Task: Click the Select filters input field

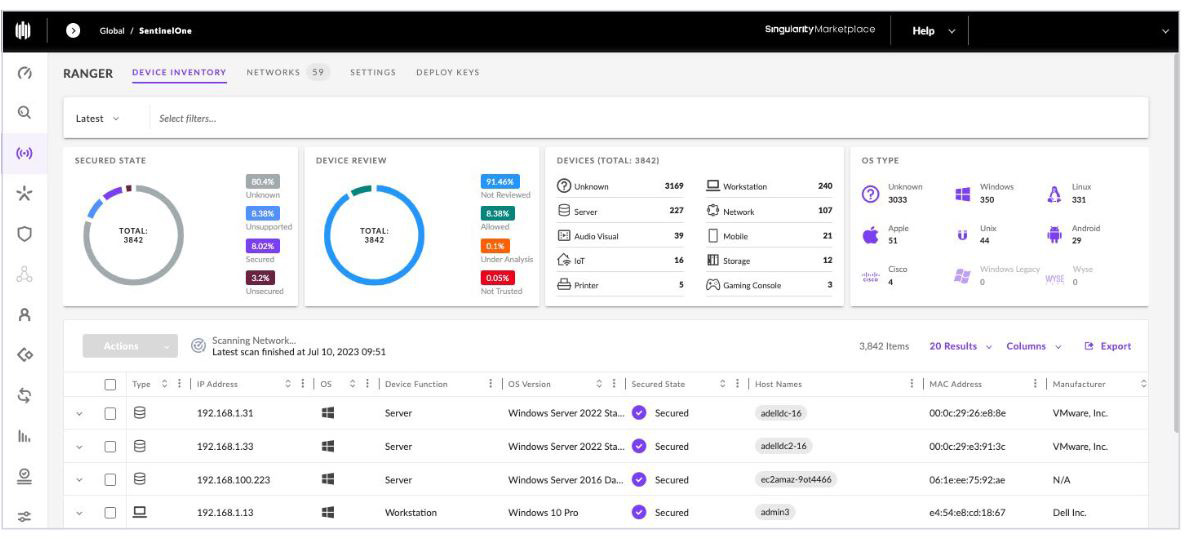Action: pyautogui.click(x=648, y=118)
